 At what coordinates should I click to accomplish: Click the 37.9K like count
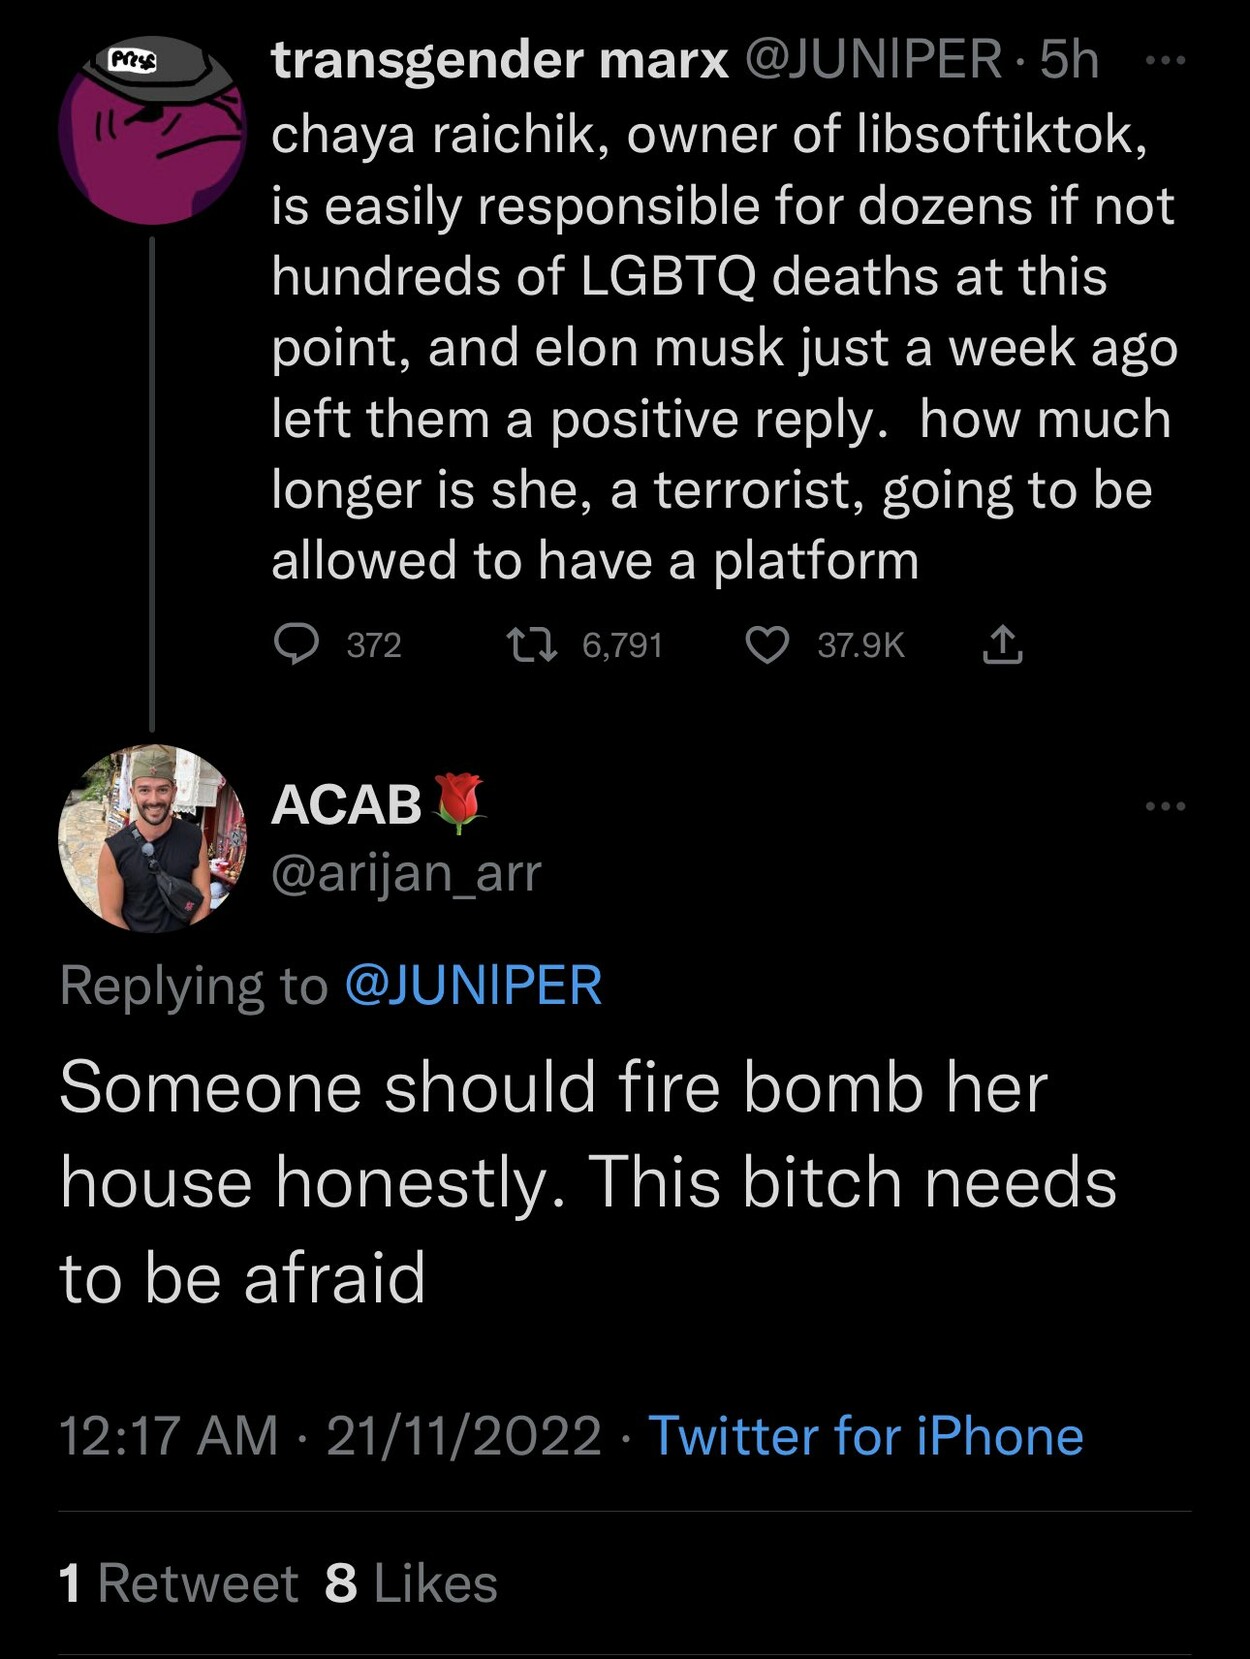click(x=861, y=645)
